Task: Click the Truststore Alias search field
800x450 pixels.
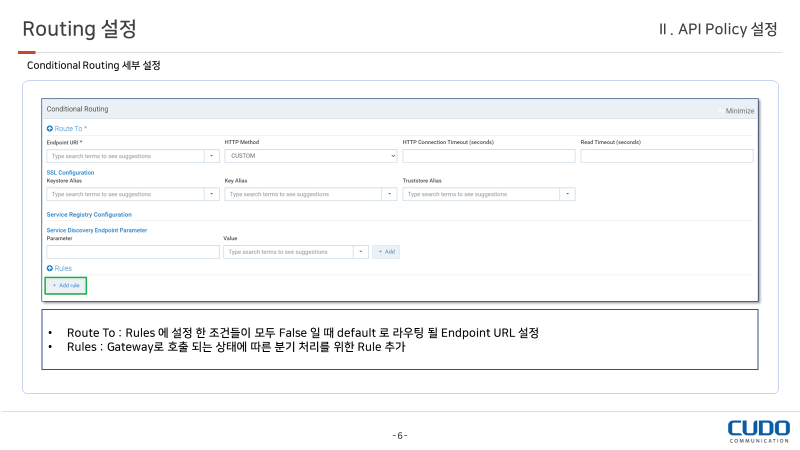Action: tap(481, 194)
